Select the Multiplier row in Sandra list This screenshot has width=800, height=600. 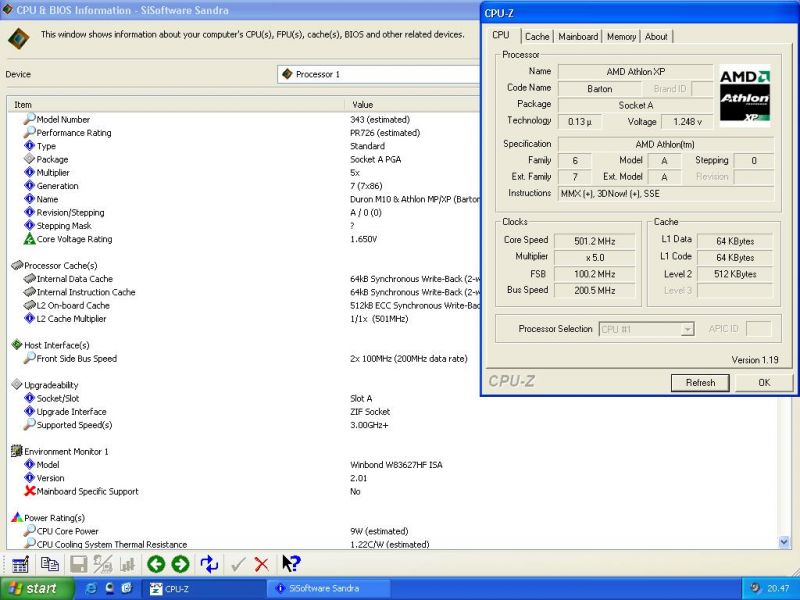pyautogui.click(x=243, y=172)
